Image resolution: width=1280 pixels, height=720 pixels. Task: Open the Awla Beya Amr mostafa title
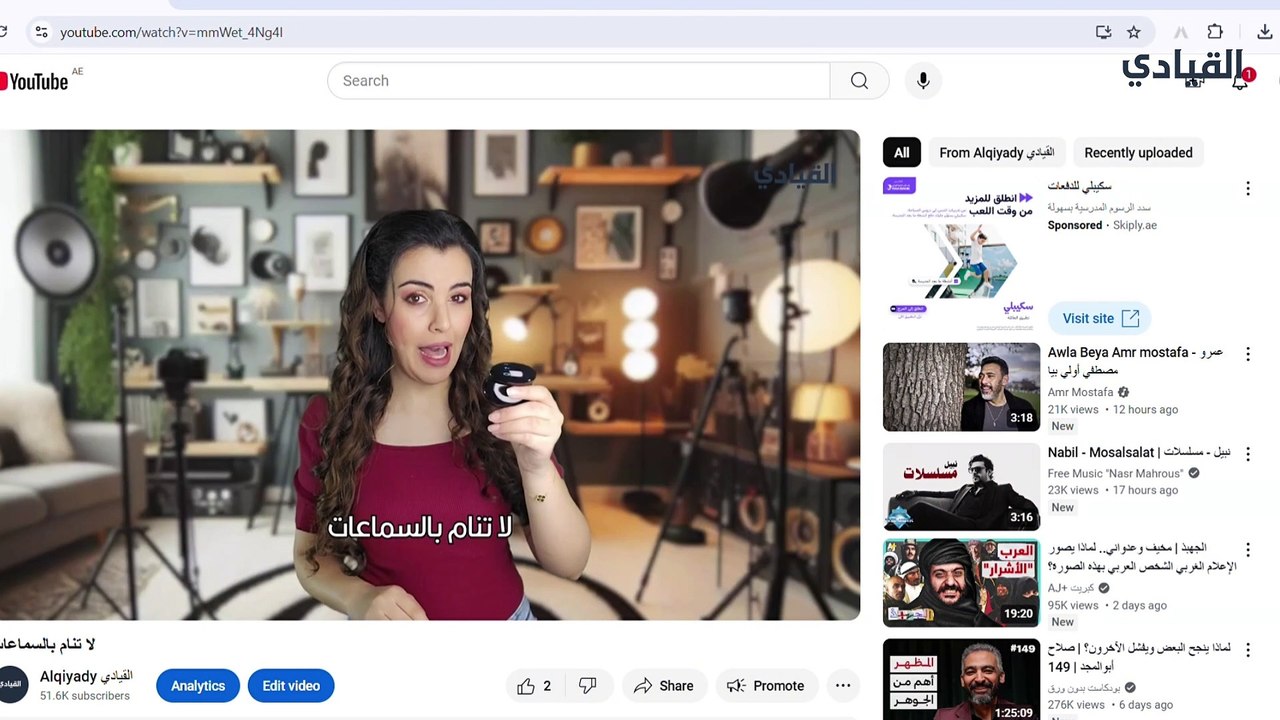pos(1135,361)
